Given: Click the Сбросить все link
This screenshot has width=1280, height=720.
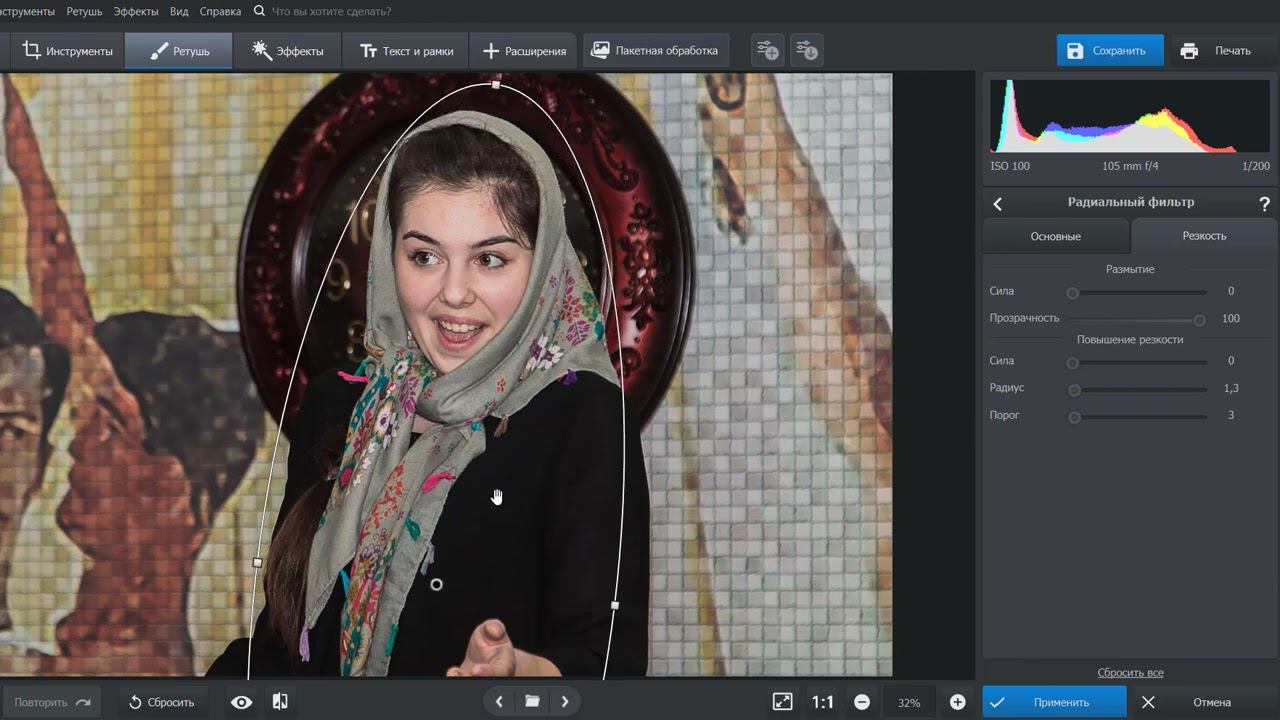Looking at the screenshot, I should pos(1130,673).
